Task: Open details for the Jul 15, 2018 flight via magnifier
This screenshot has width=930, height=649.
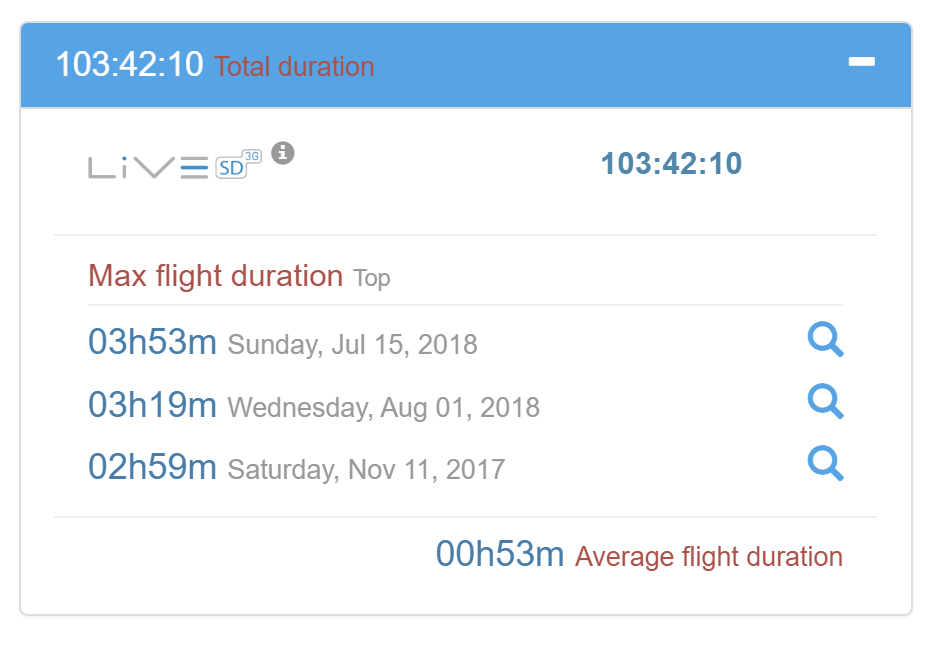Action: pos(825,340)
